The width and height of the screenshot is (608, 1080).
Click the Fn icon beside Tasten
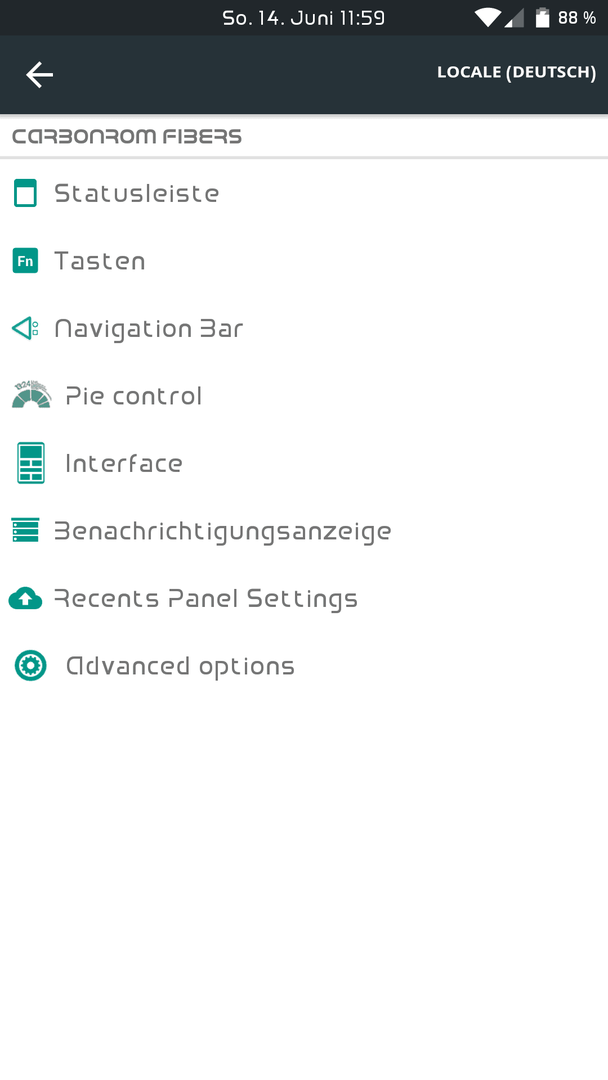(25, 261)
